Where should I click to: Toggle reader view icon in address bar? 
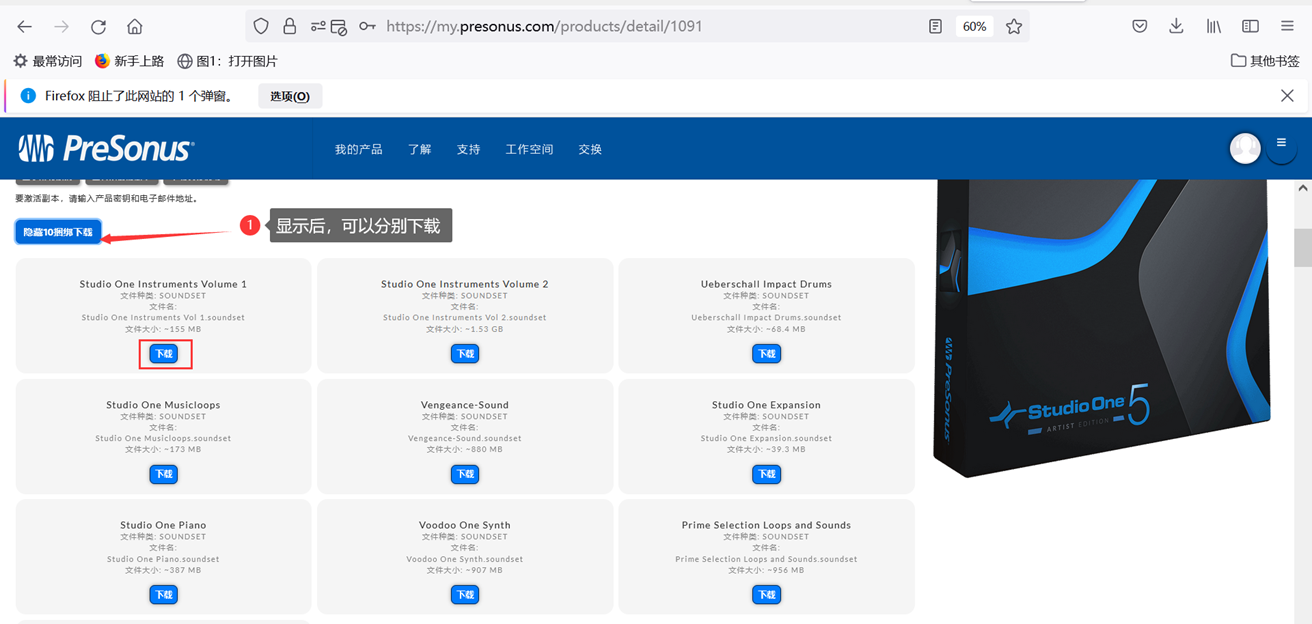pos(935,27)
